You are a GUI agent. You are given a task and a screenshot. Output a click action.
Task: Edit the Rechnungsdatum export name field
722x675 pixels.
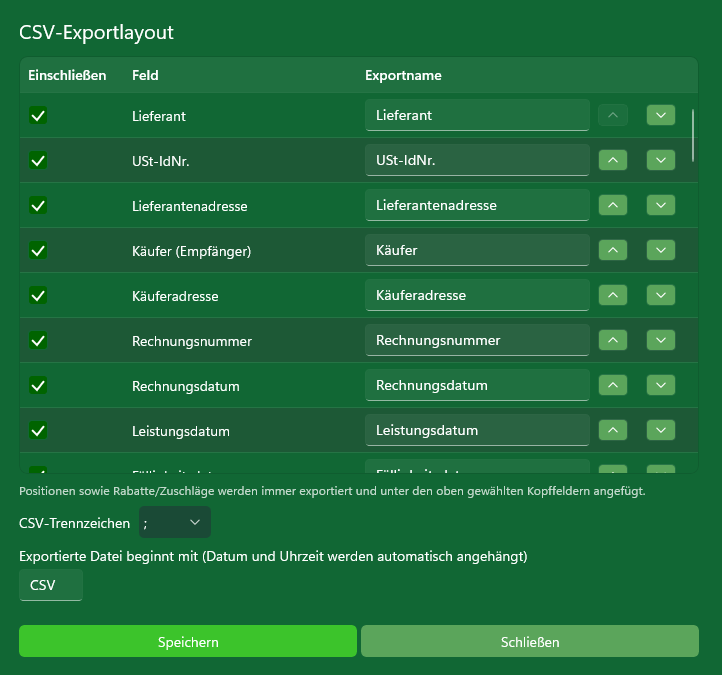477,385
